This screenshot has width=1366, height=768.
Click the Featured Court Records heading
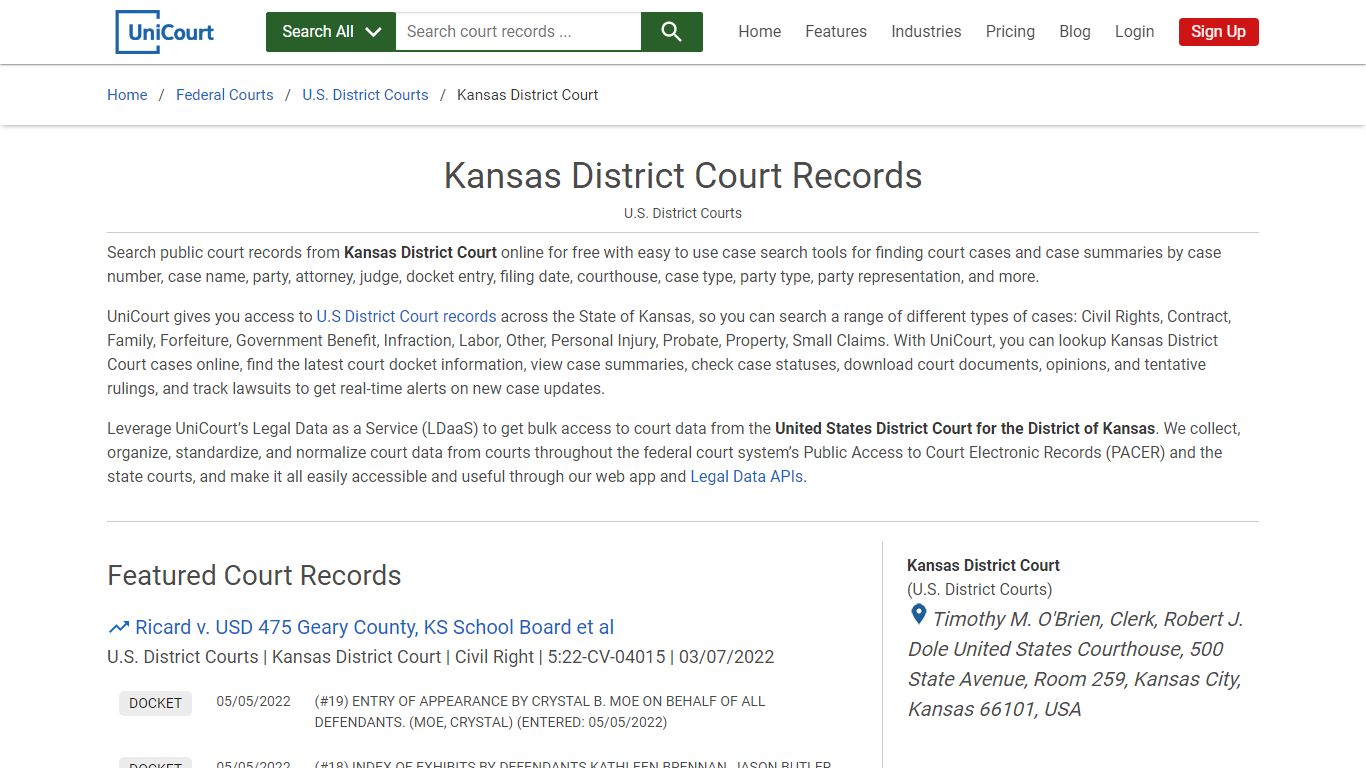tap(254, 576)
